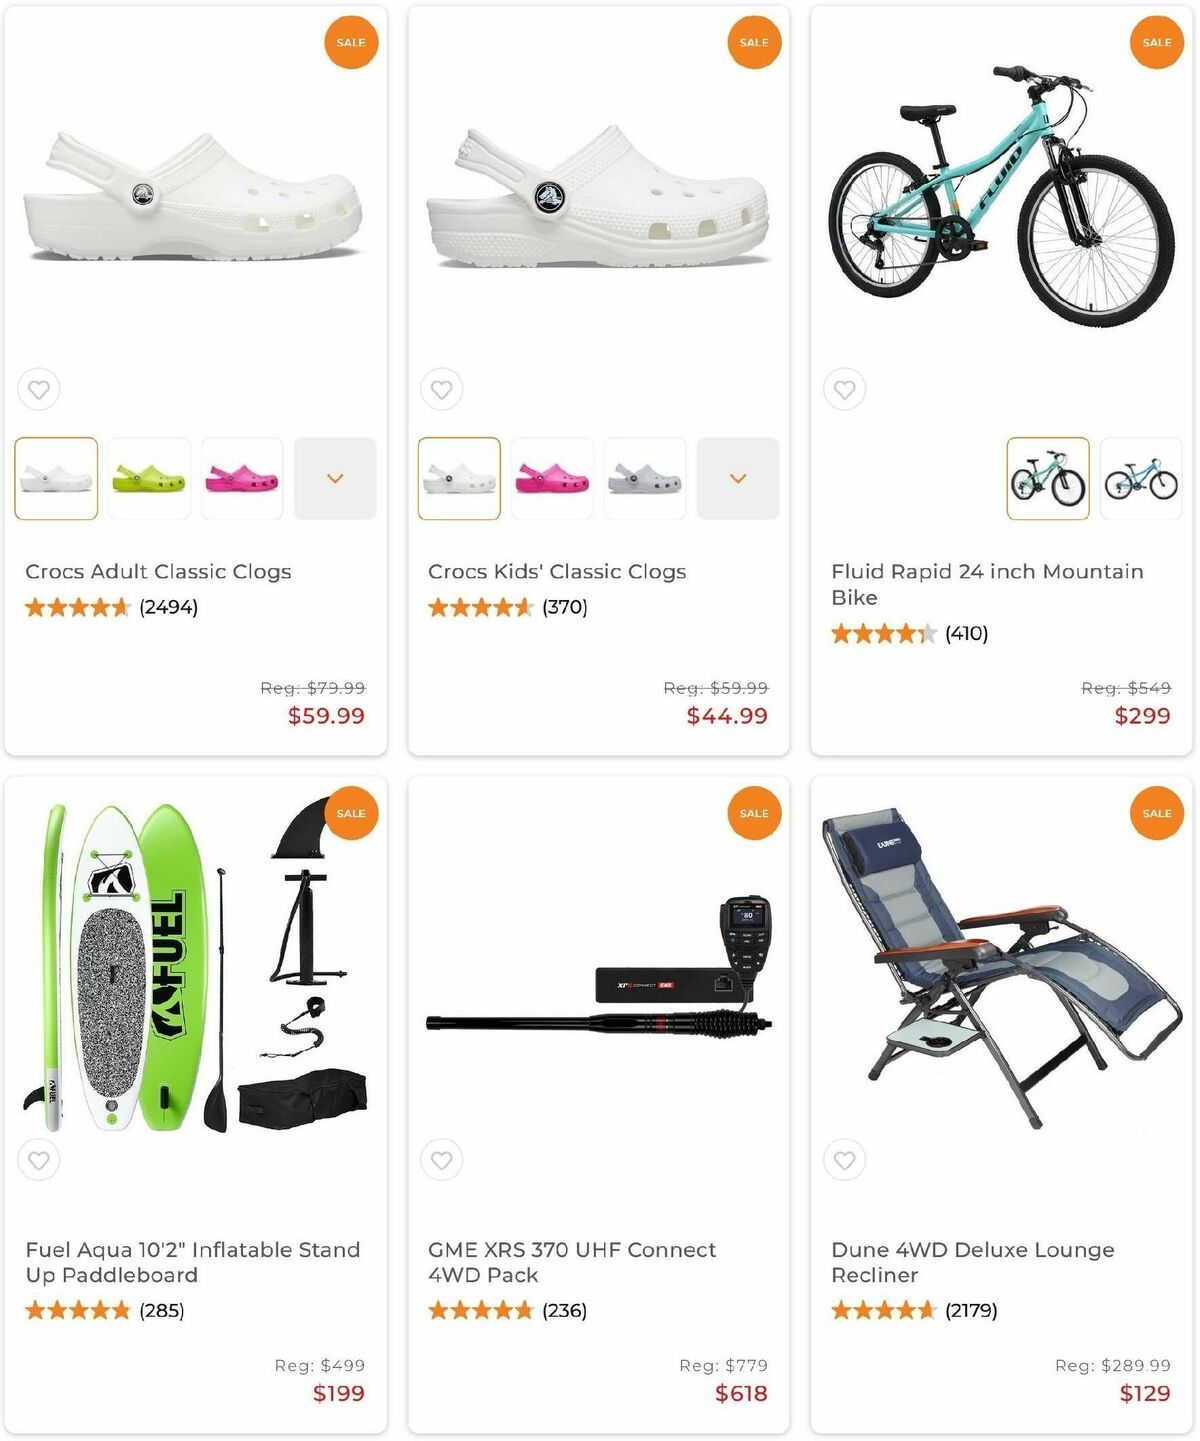
Task: Favorite the Crocs Kids' Classic Clogs
Action: tap(442, 390)
